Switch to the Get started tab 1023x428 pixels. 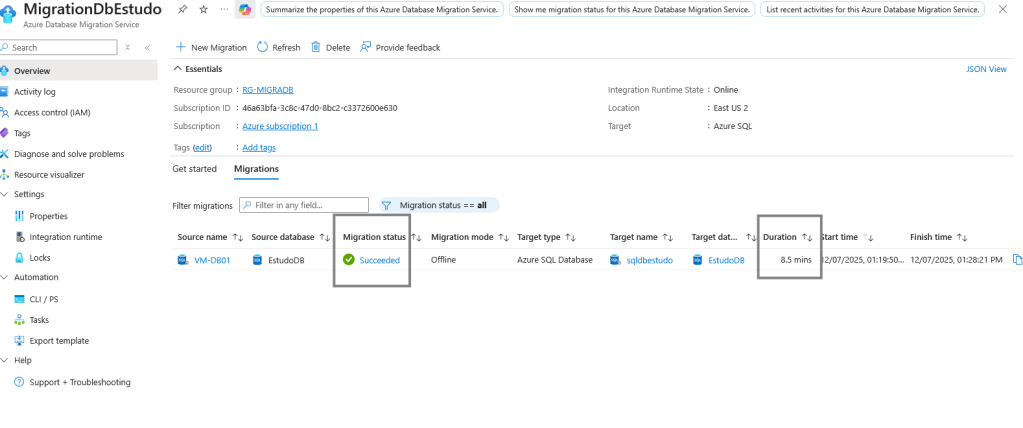[194, 169]
